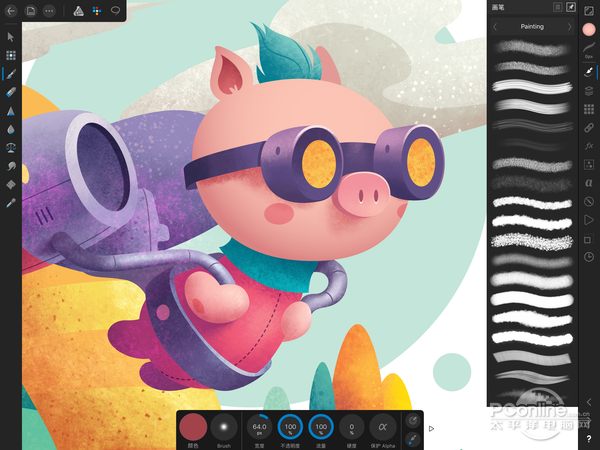Open the document menu icon
The height and width of the screenshot is (450, 600).
pos(31,11)
